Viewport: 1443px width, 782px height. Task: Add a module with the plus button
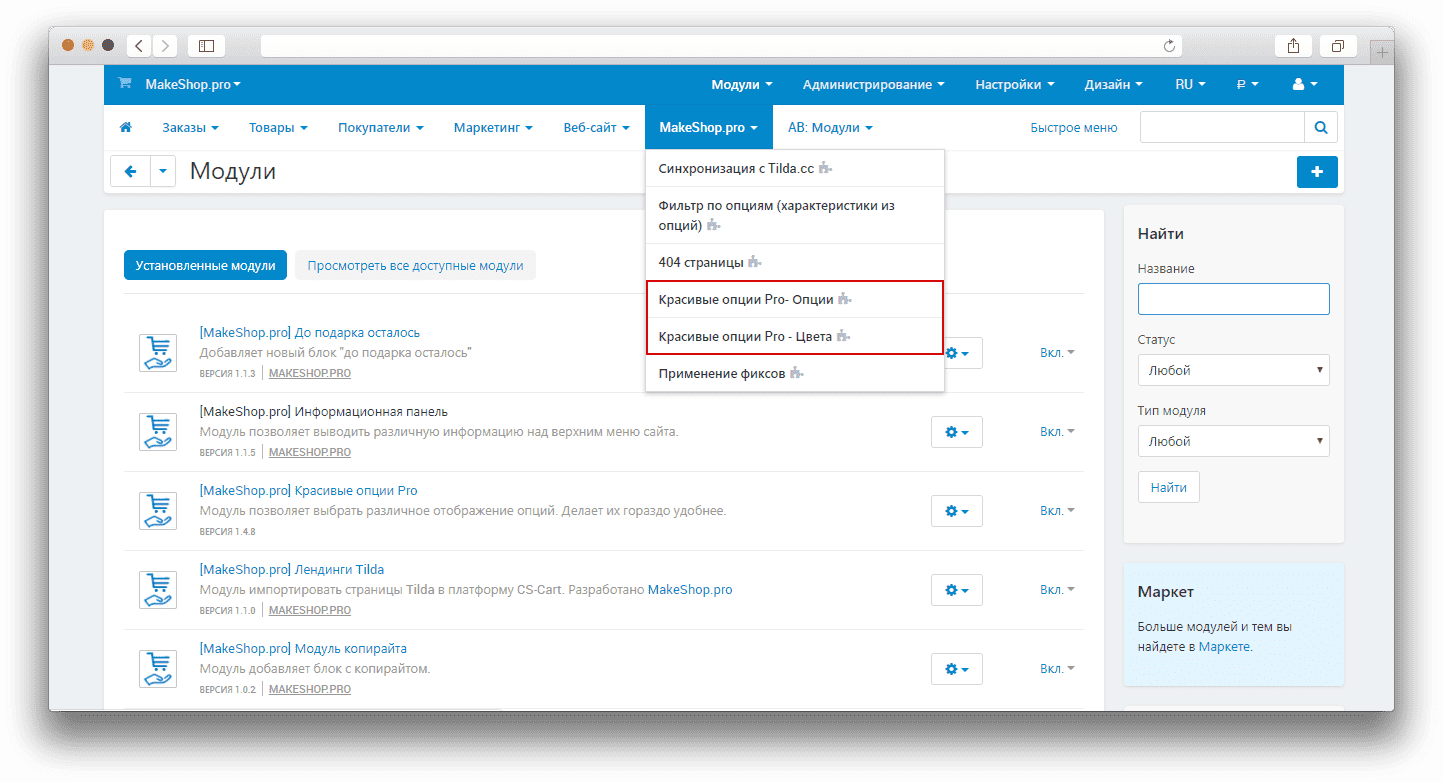(x=1317, y=172)
